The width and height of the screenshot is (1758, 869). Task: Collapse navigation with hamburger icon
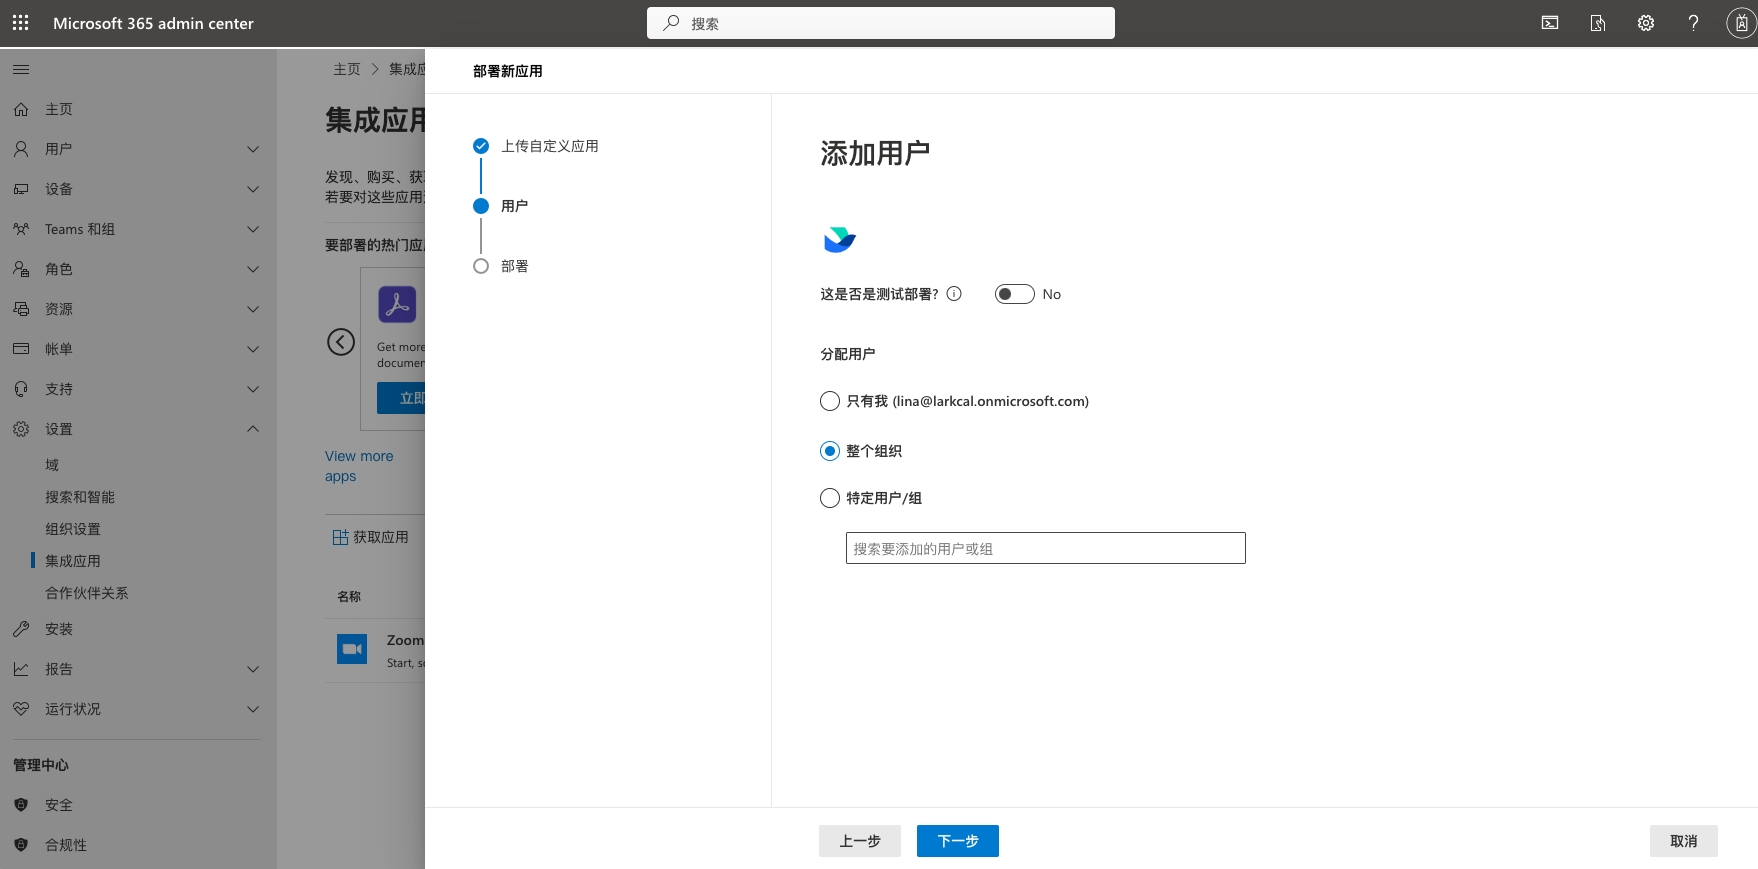pos(21,69)
